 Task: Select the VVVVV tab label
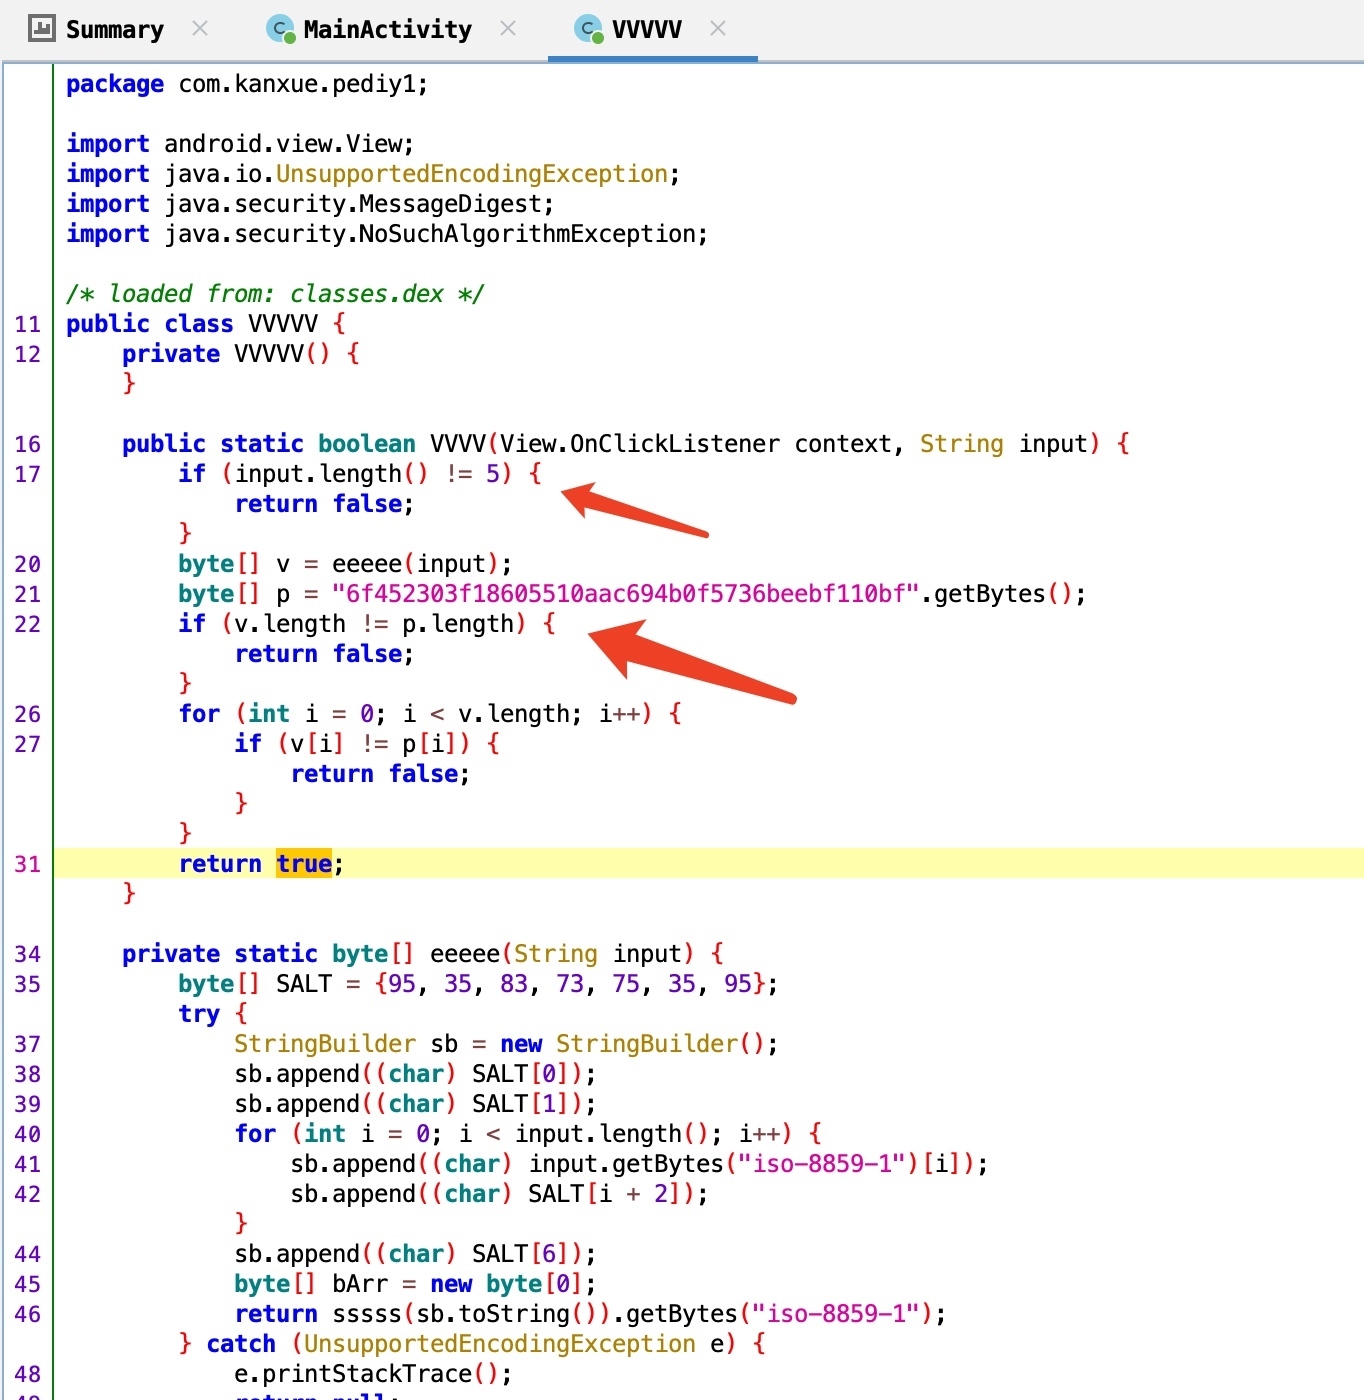[646, 30]
